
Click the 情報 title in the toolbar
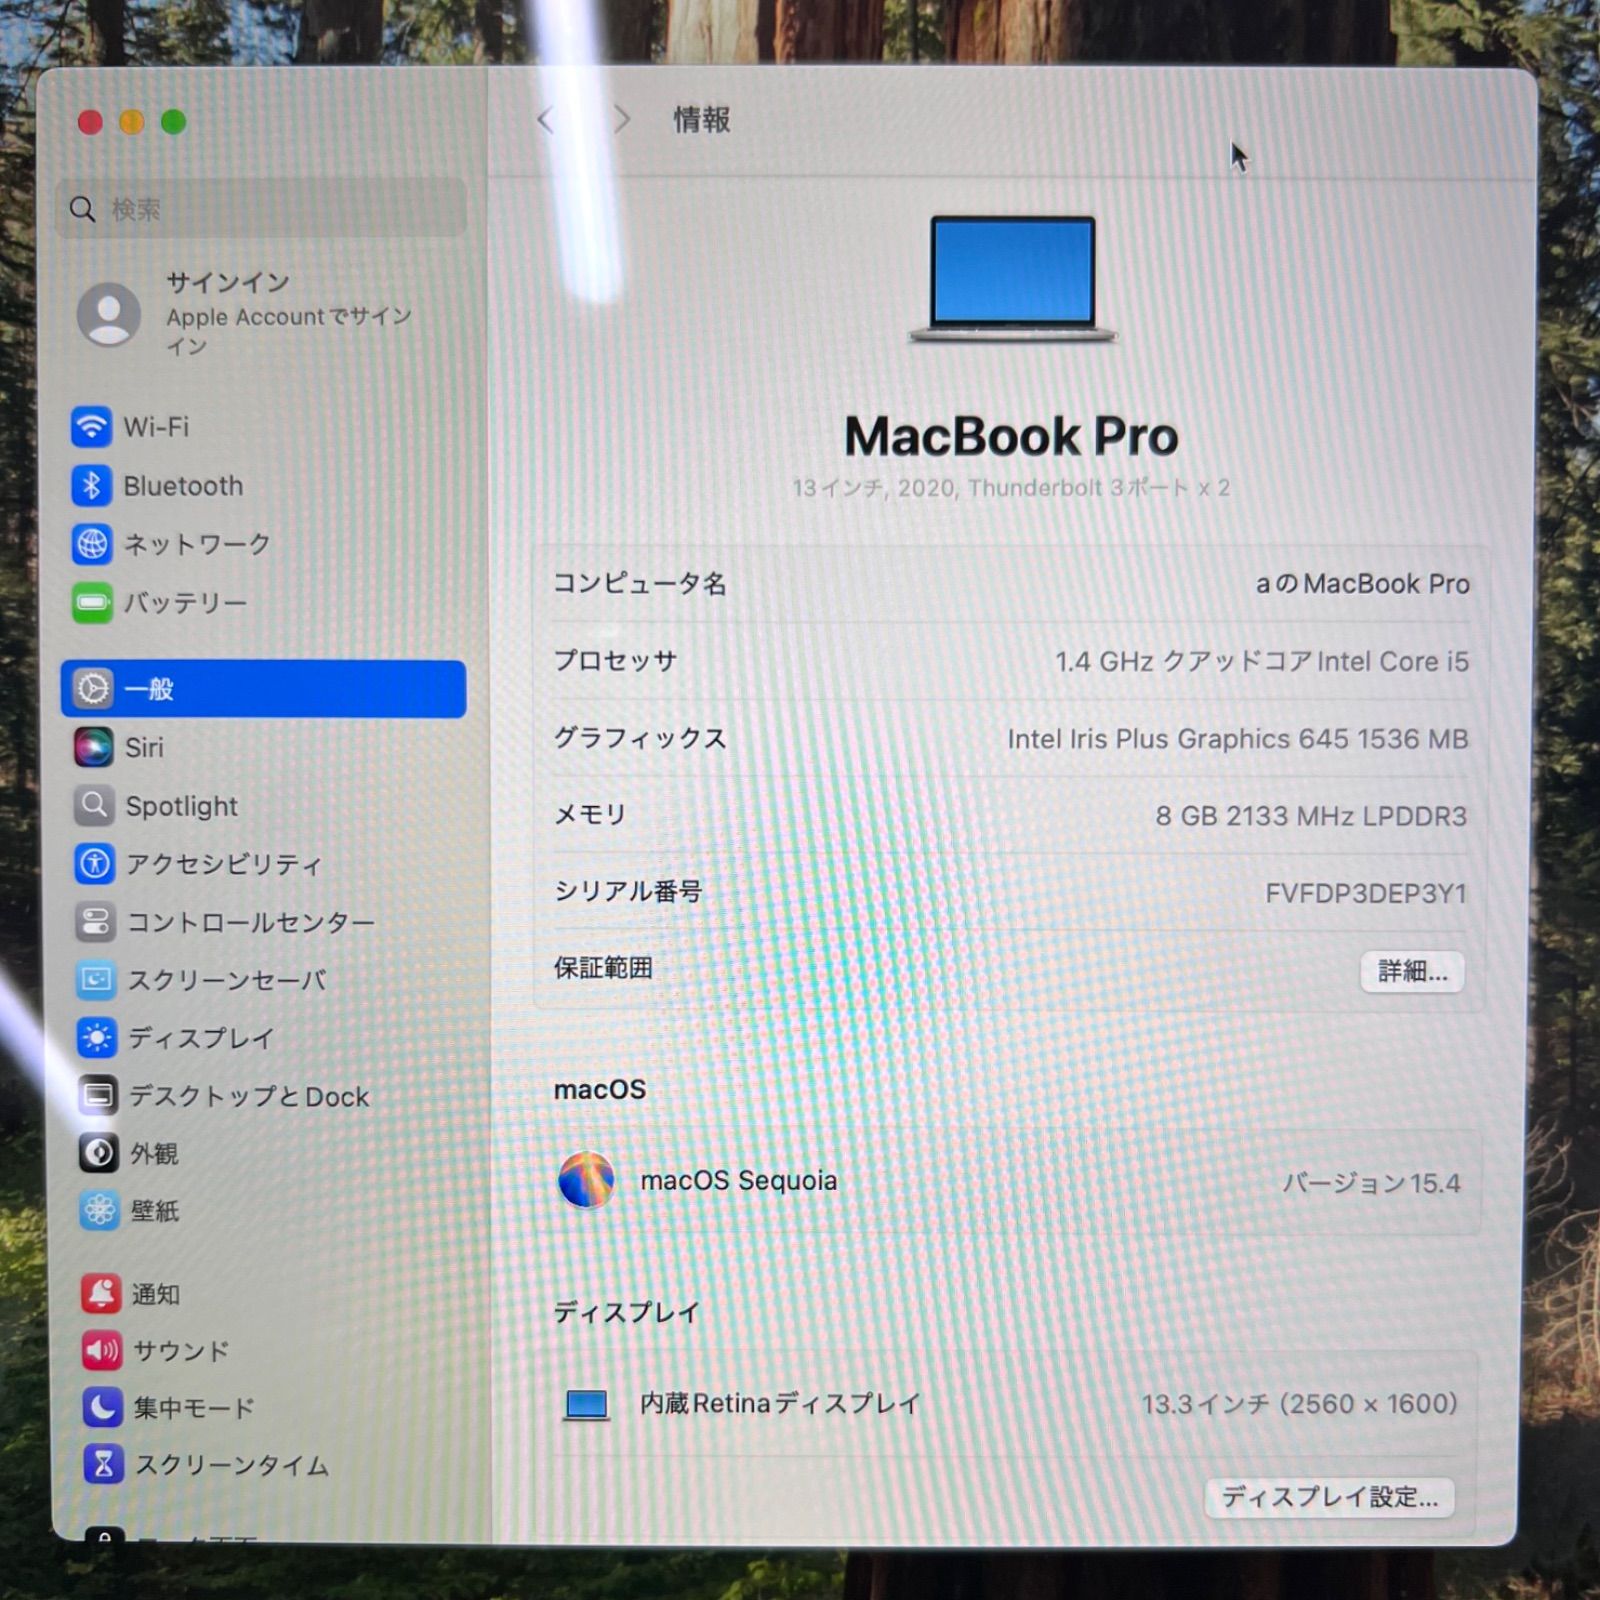click(702, 120)
